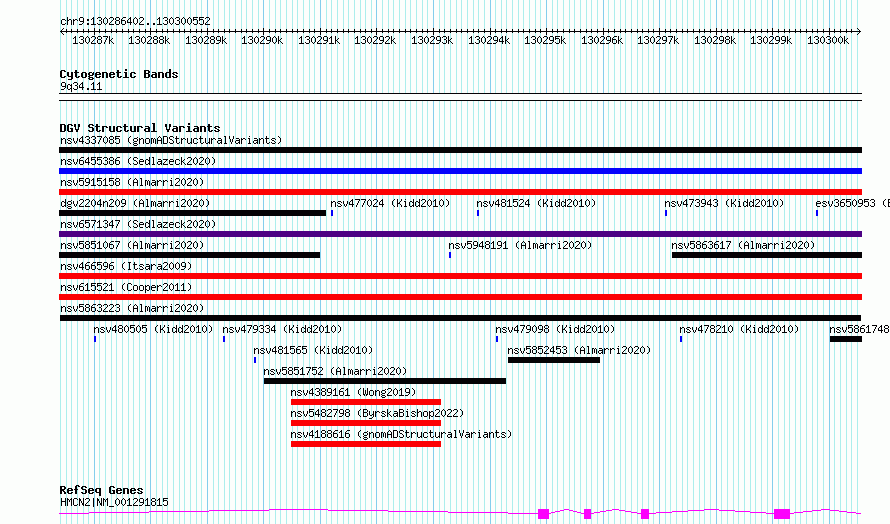Select the small blue nsv481524 marker
The image size is (890, 524).
(x=478, y=213)
